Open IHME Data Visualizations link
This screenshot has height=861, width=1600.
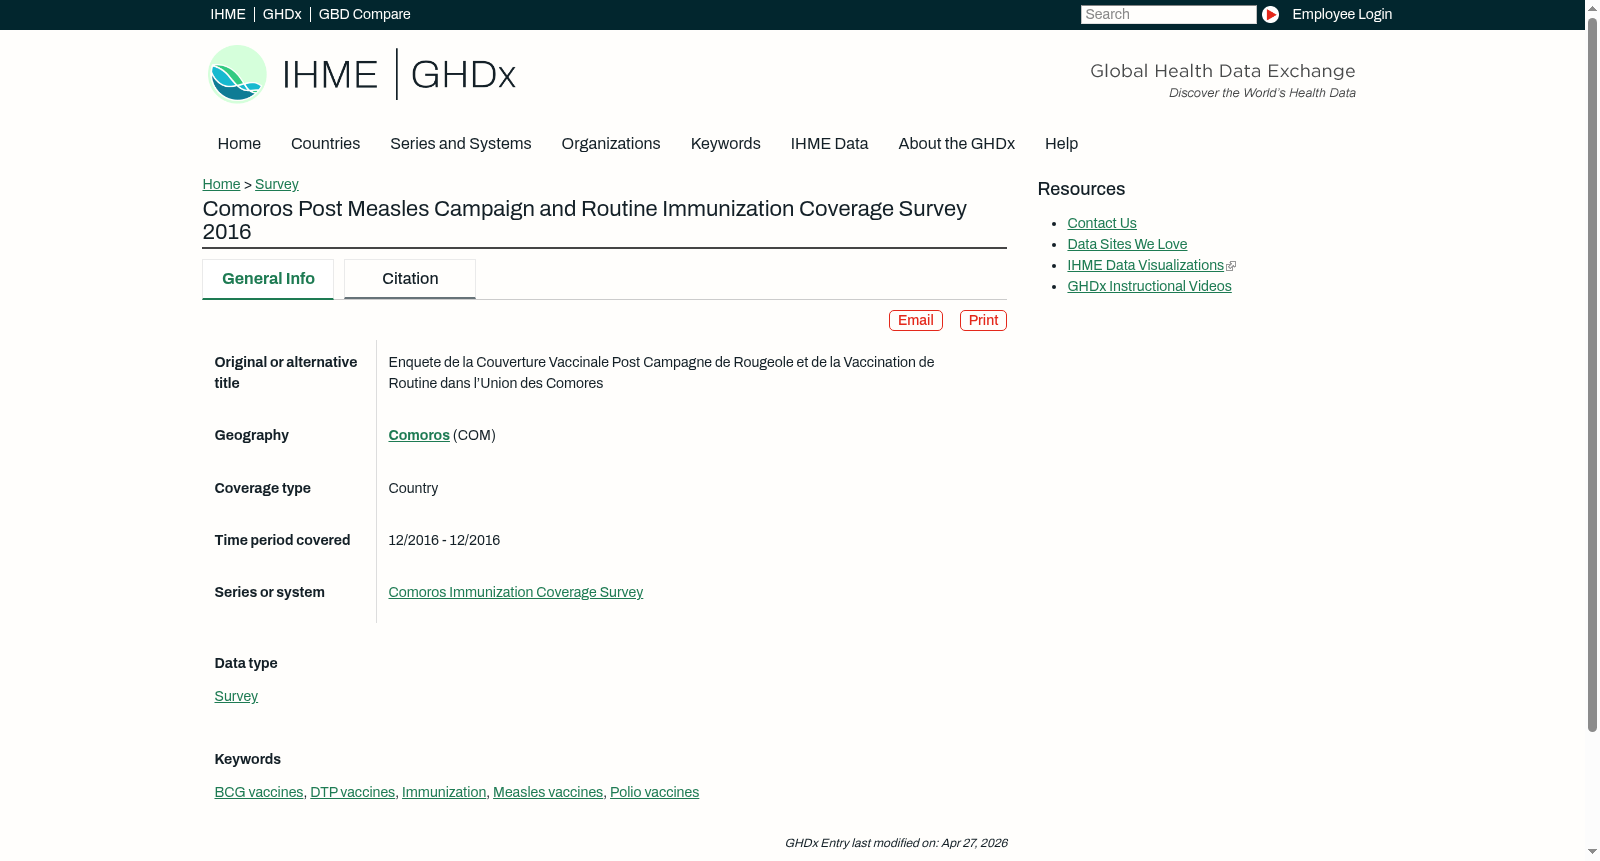pyautogui.click(x=1145, y=265)
